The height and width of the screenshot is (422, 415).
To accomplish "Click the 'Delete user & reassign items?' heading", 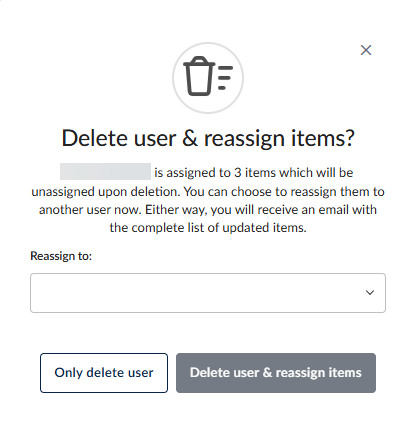I will [x=208, y=138].
